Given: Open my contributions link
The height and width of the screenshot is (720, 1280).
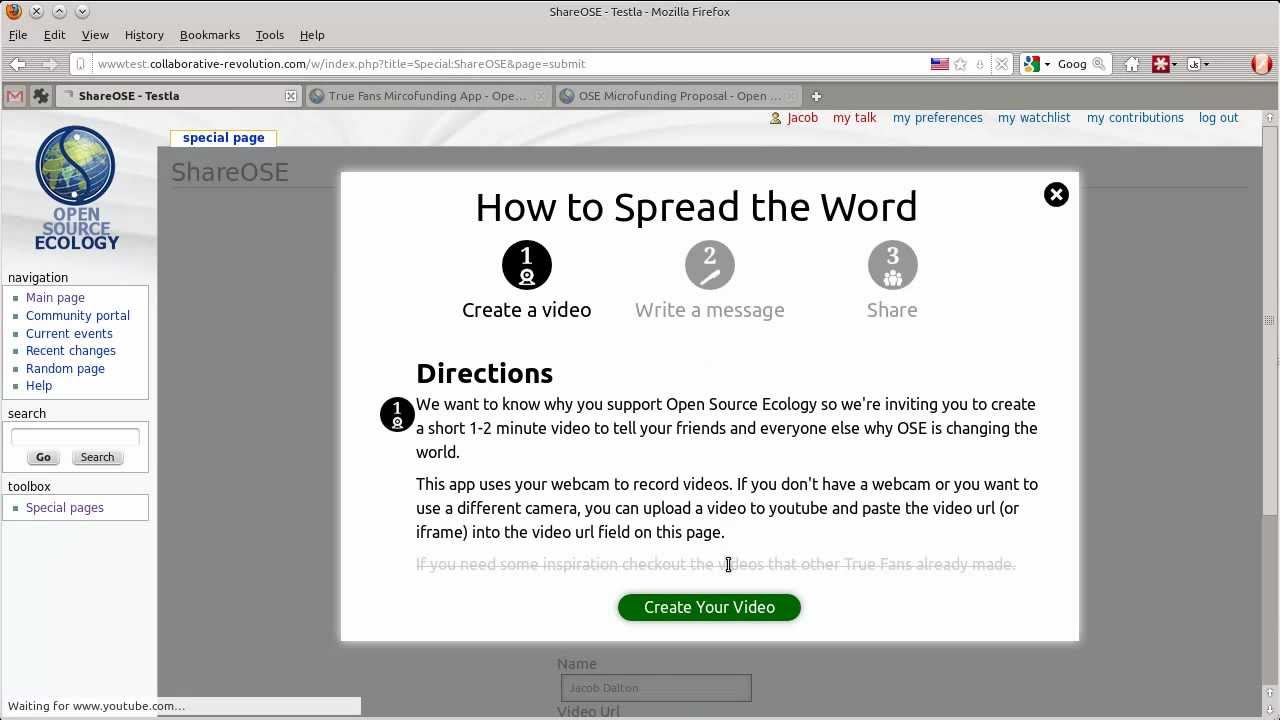Looking at the screenshot, I should coord(1135,118).
